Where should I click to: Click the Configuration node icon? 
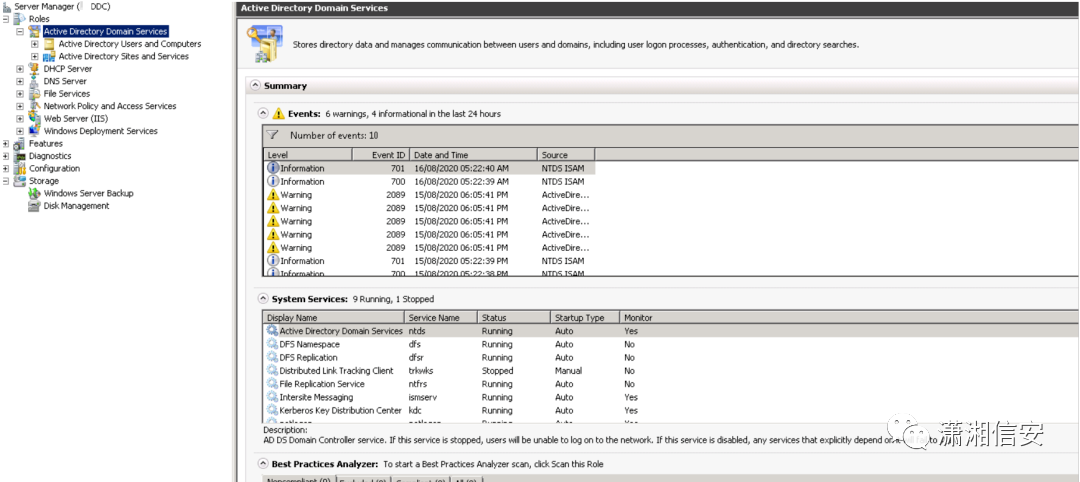20,169
